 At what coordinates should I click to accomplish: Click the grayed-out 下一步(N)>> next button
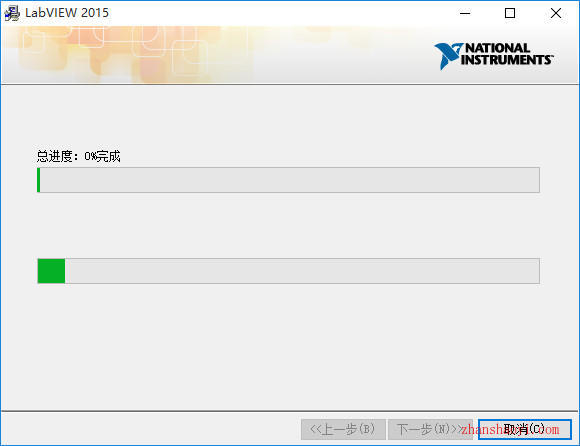point(430,429)
